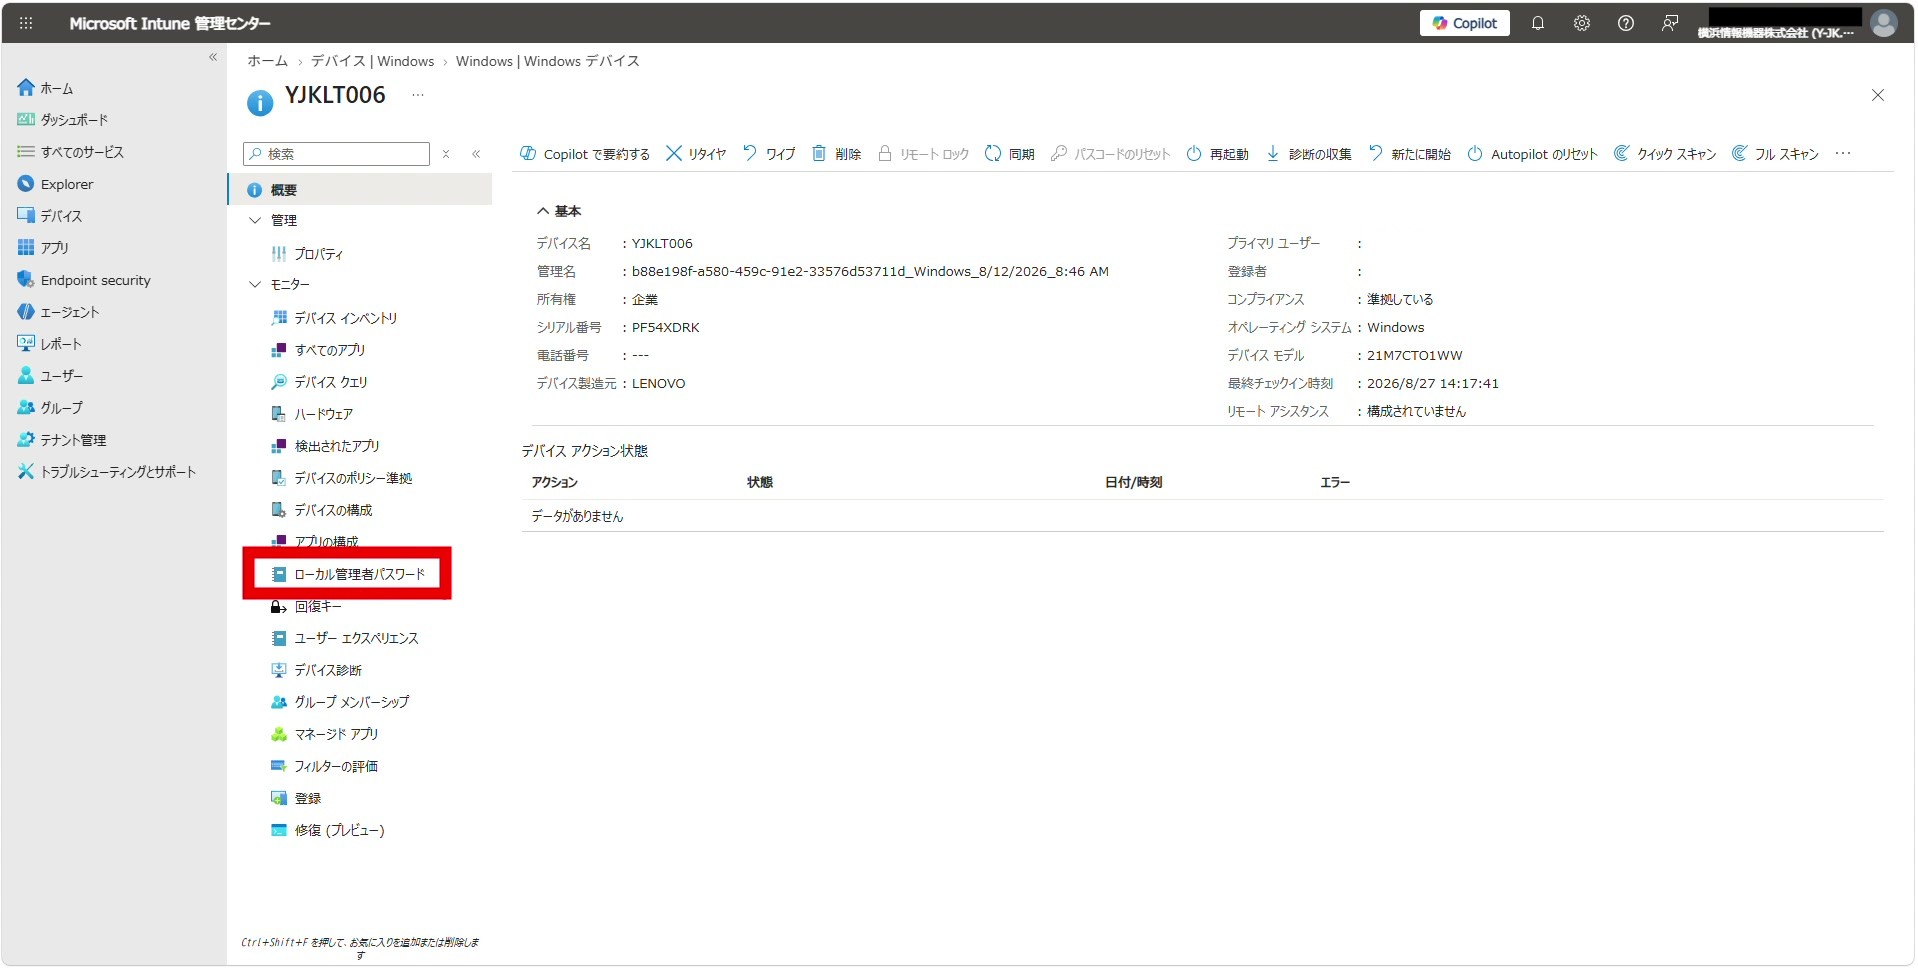This screenshot has width=1918, height=968.
Task: Collapse the left navigation sidebar
Action: 213,57
